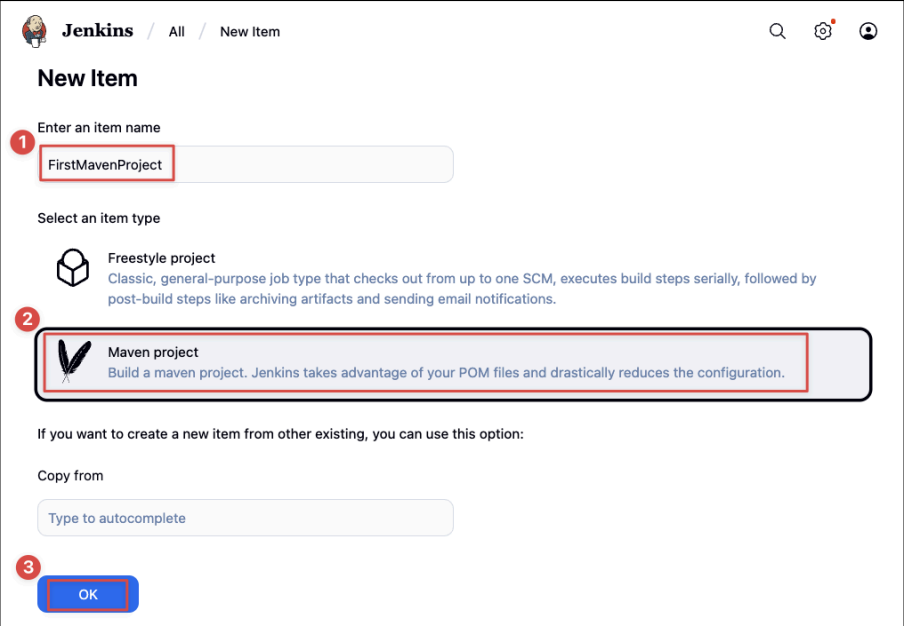Select the Freestyle project item type
This screenshot has width=904, height=626.
click(x=453, y=278)
